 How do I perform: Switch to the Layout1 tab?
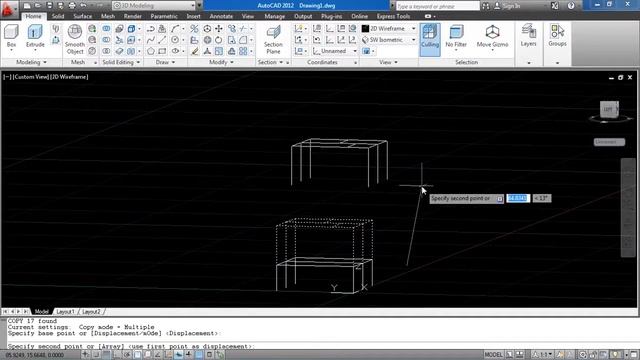point(65,312)
